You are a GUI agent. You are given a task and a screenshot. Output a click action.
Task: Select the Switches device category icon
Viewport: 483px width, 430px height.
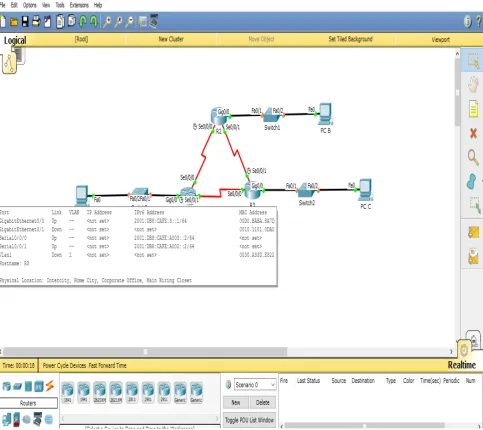(18, 387)
